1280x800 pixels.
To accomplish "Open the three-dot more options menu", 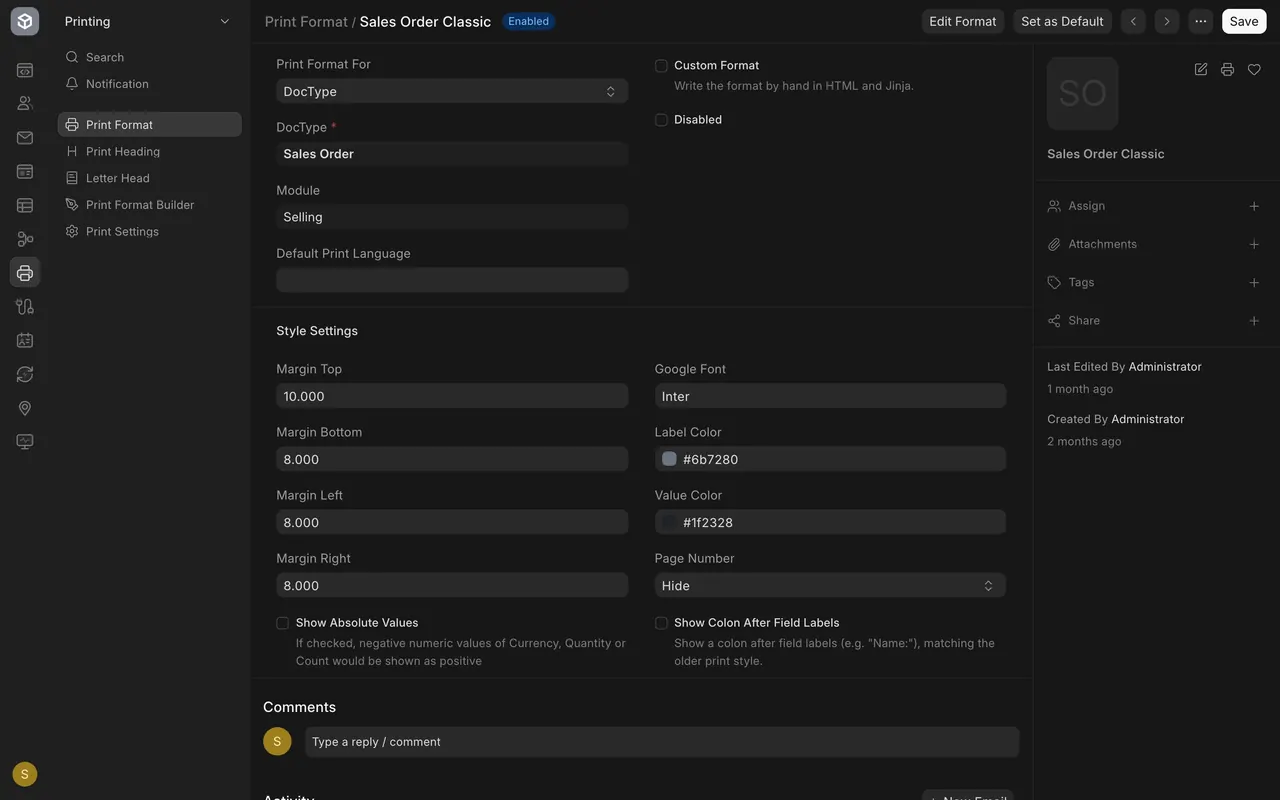I will 1200,21.
